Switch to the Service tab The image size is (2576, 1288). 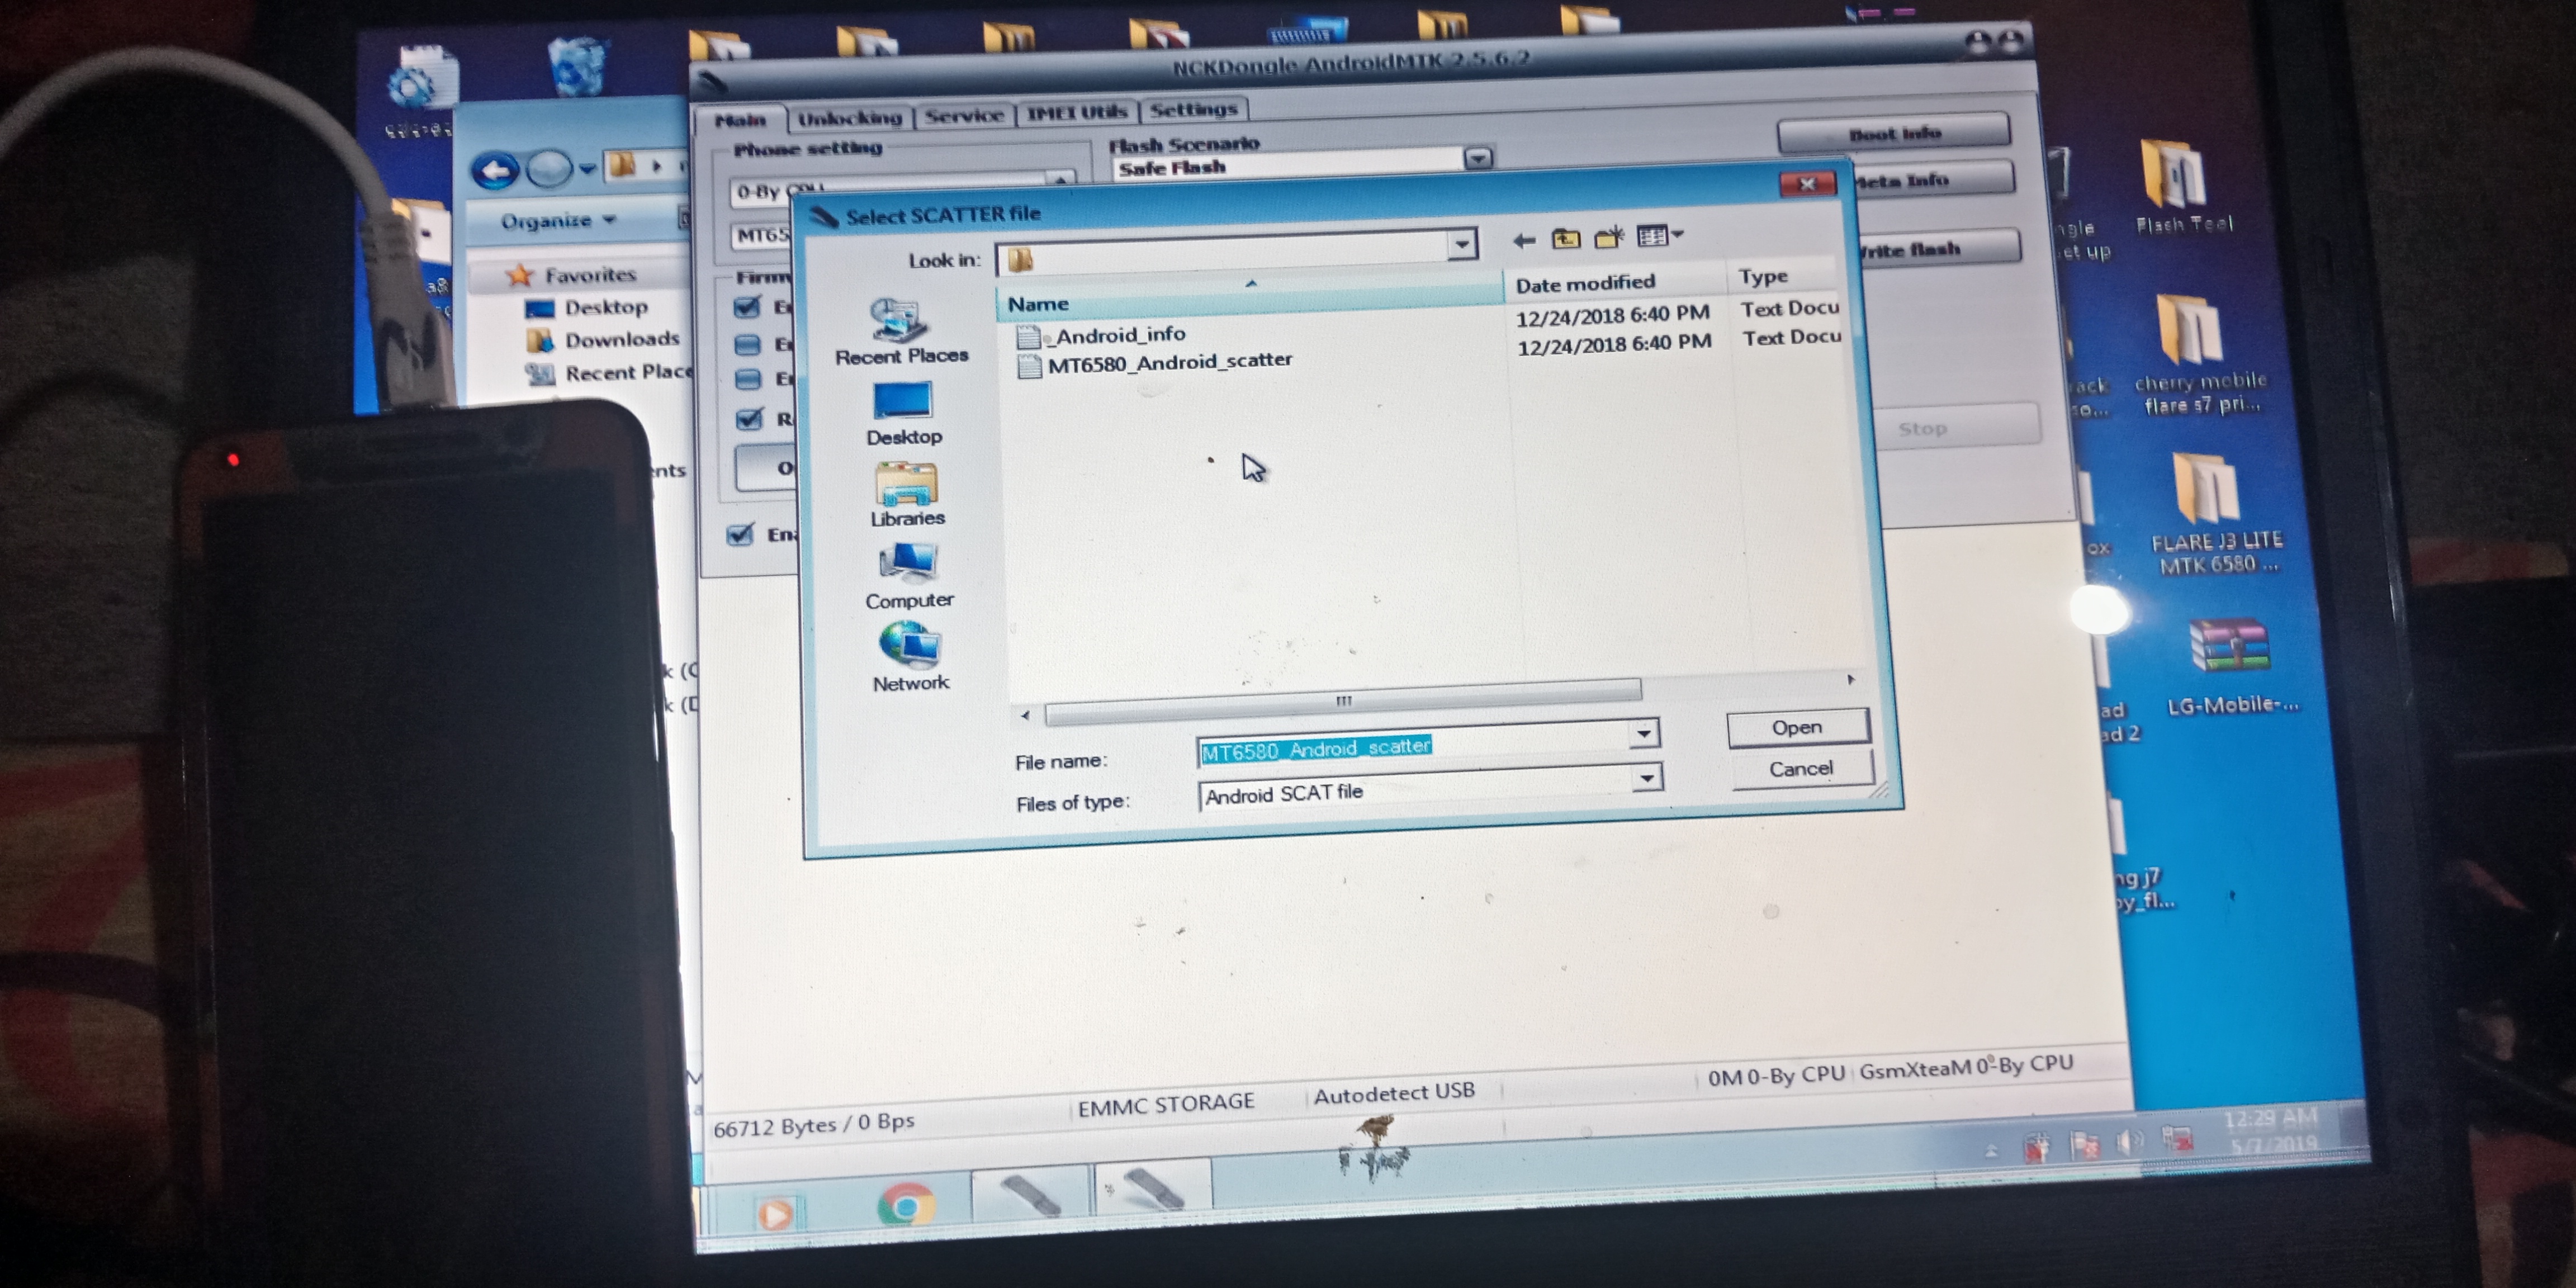coord(964,115)
